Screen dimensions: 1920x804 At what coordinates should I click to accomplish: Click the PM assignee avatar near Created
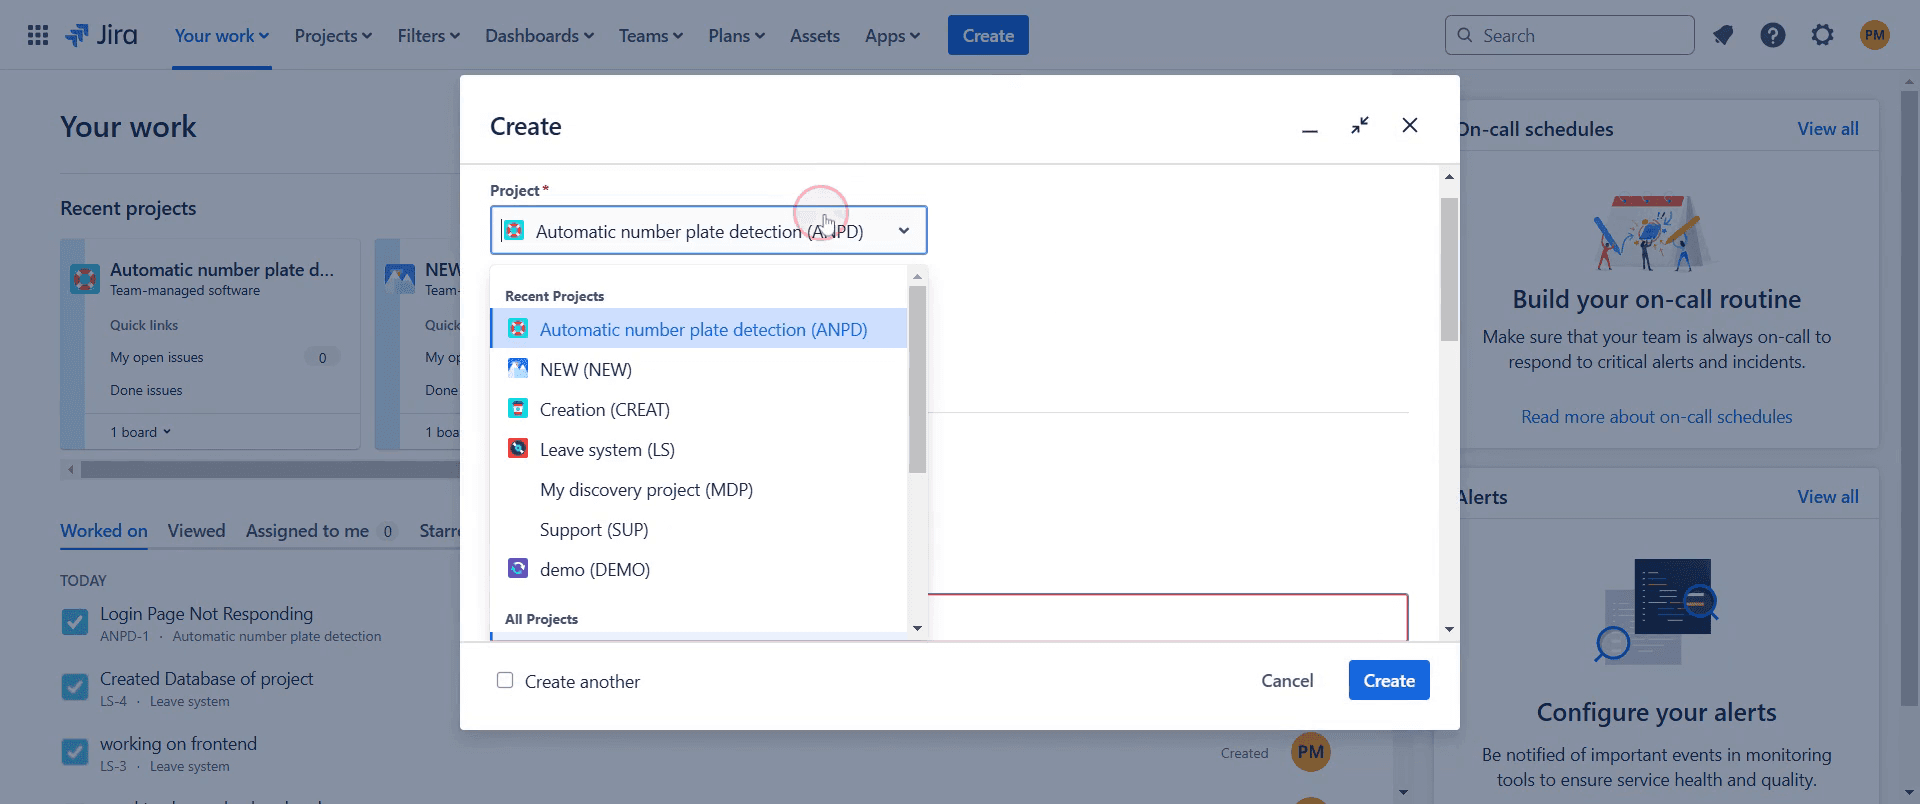pyautogui.click(x=1311, y=752)
